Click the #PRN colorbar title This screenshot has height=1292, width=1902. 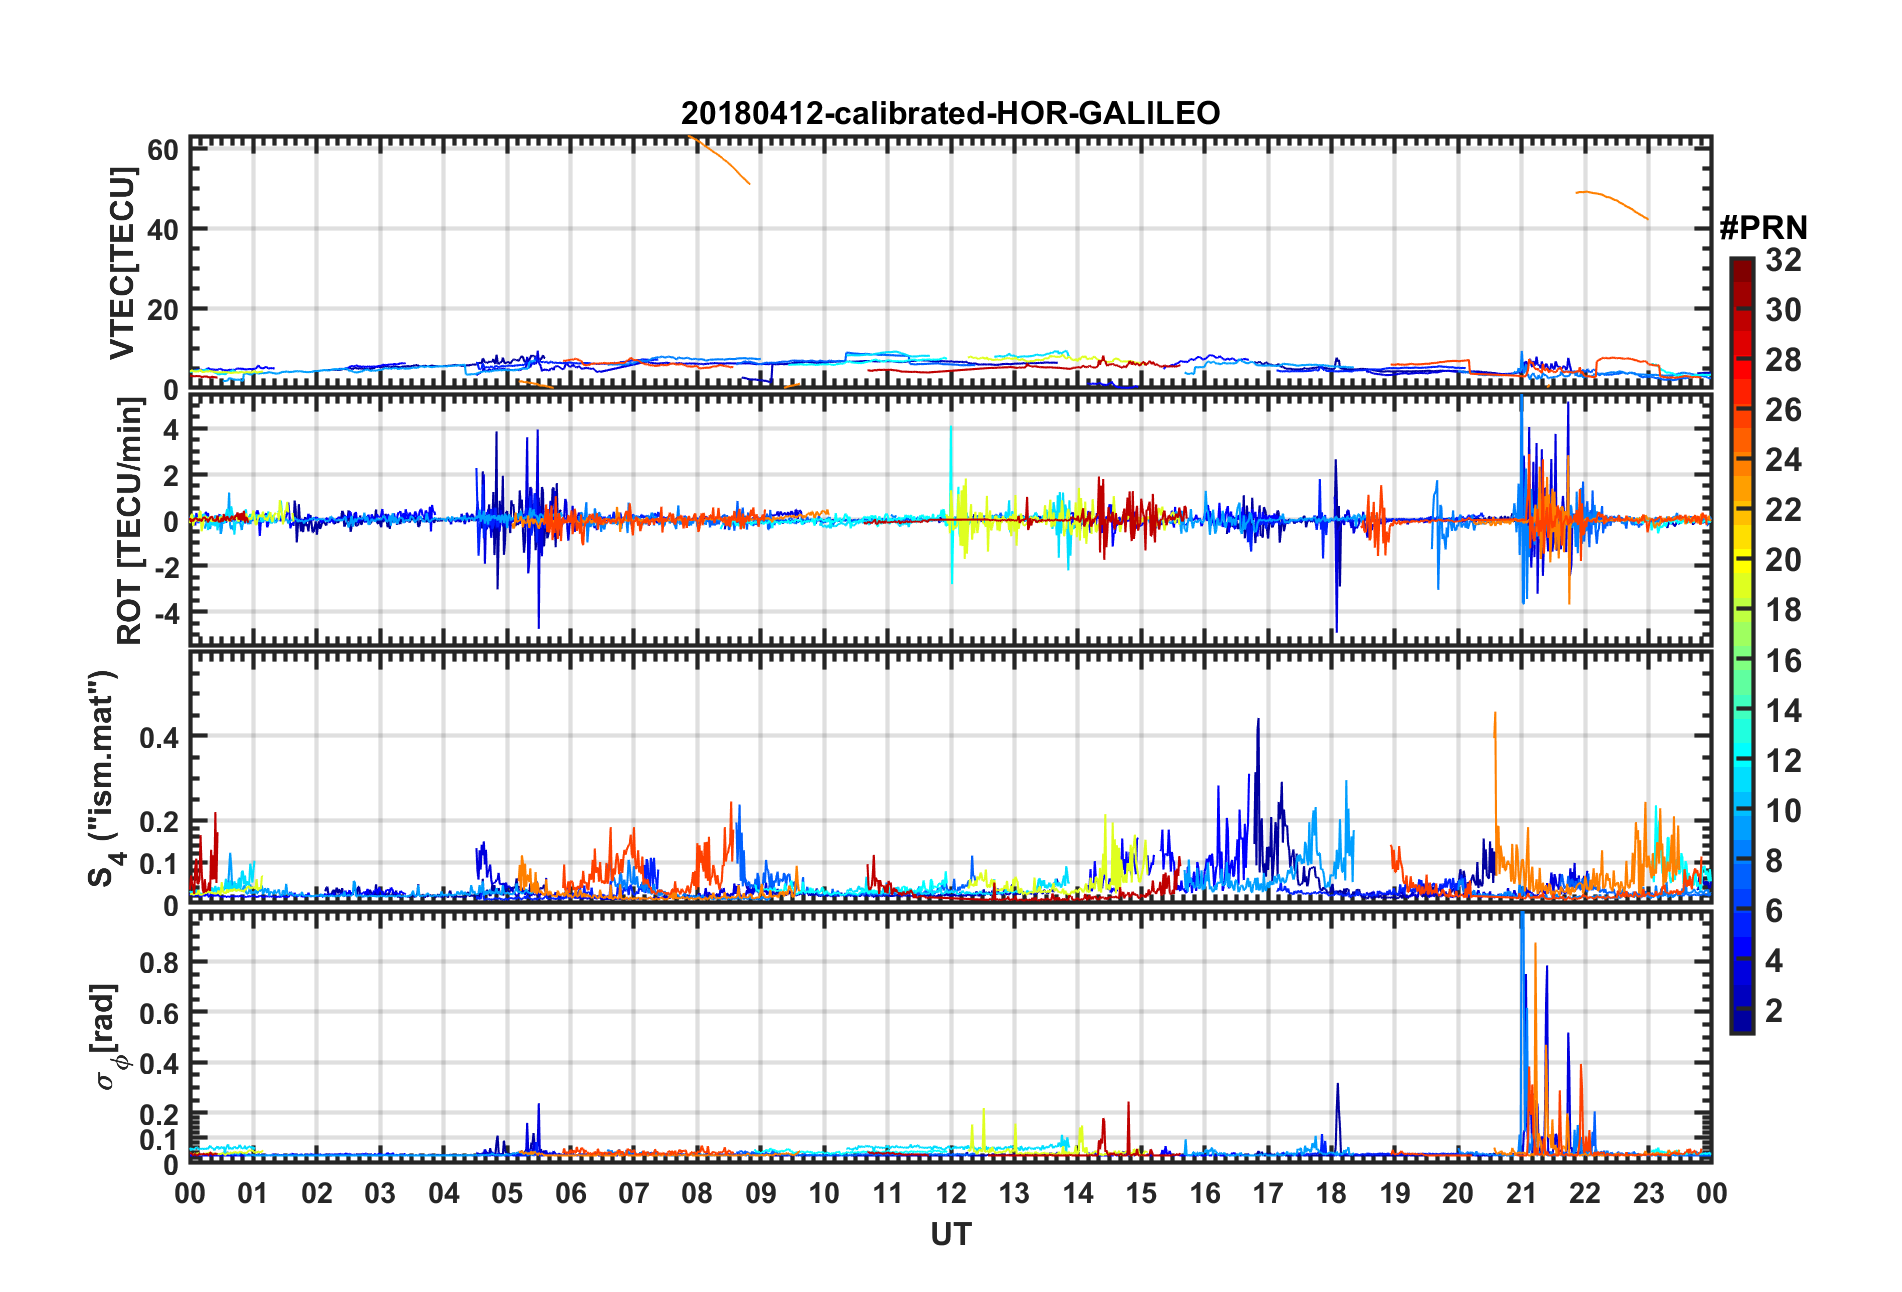(1763, 228)
